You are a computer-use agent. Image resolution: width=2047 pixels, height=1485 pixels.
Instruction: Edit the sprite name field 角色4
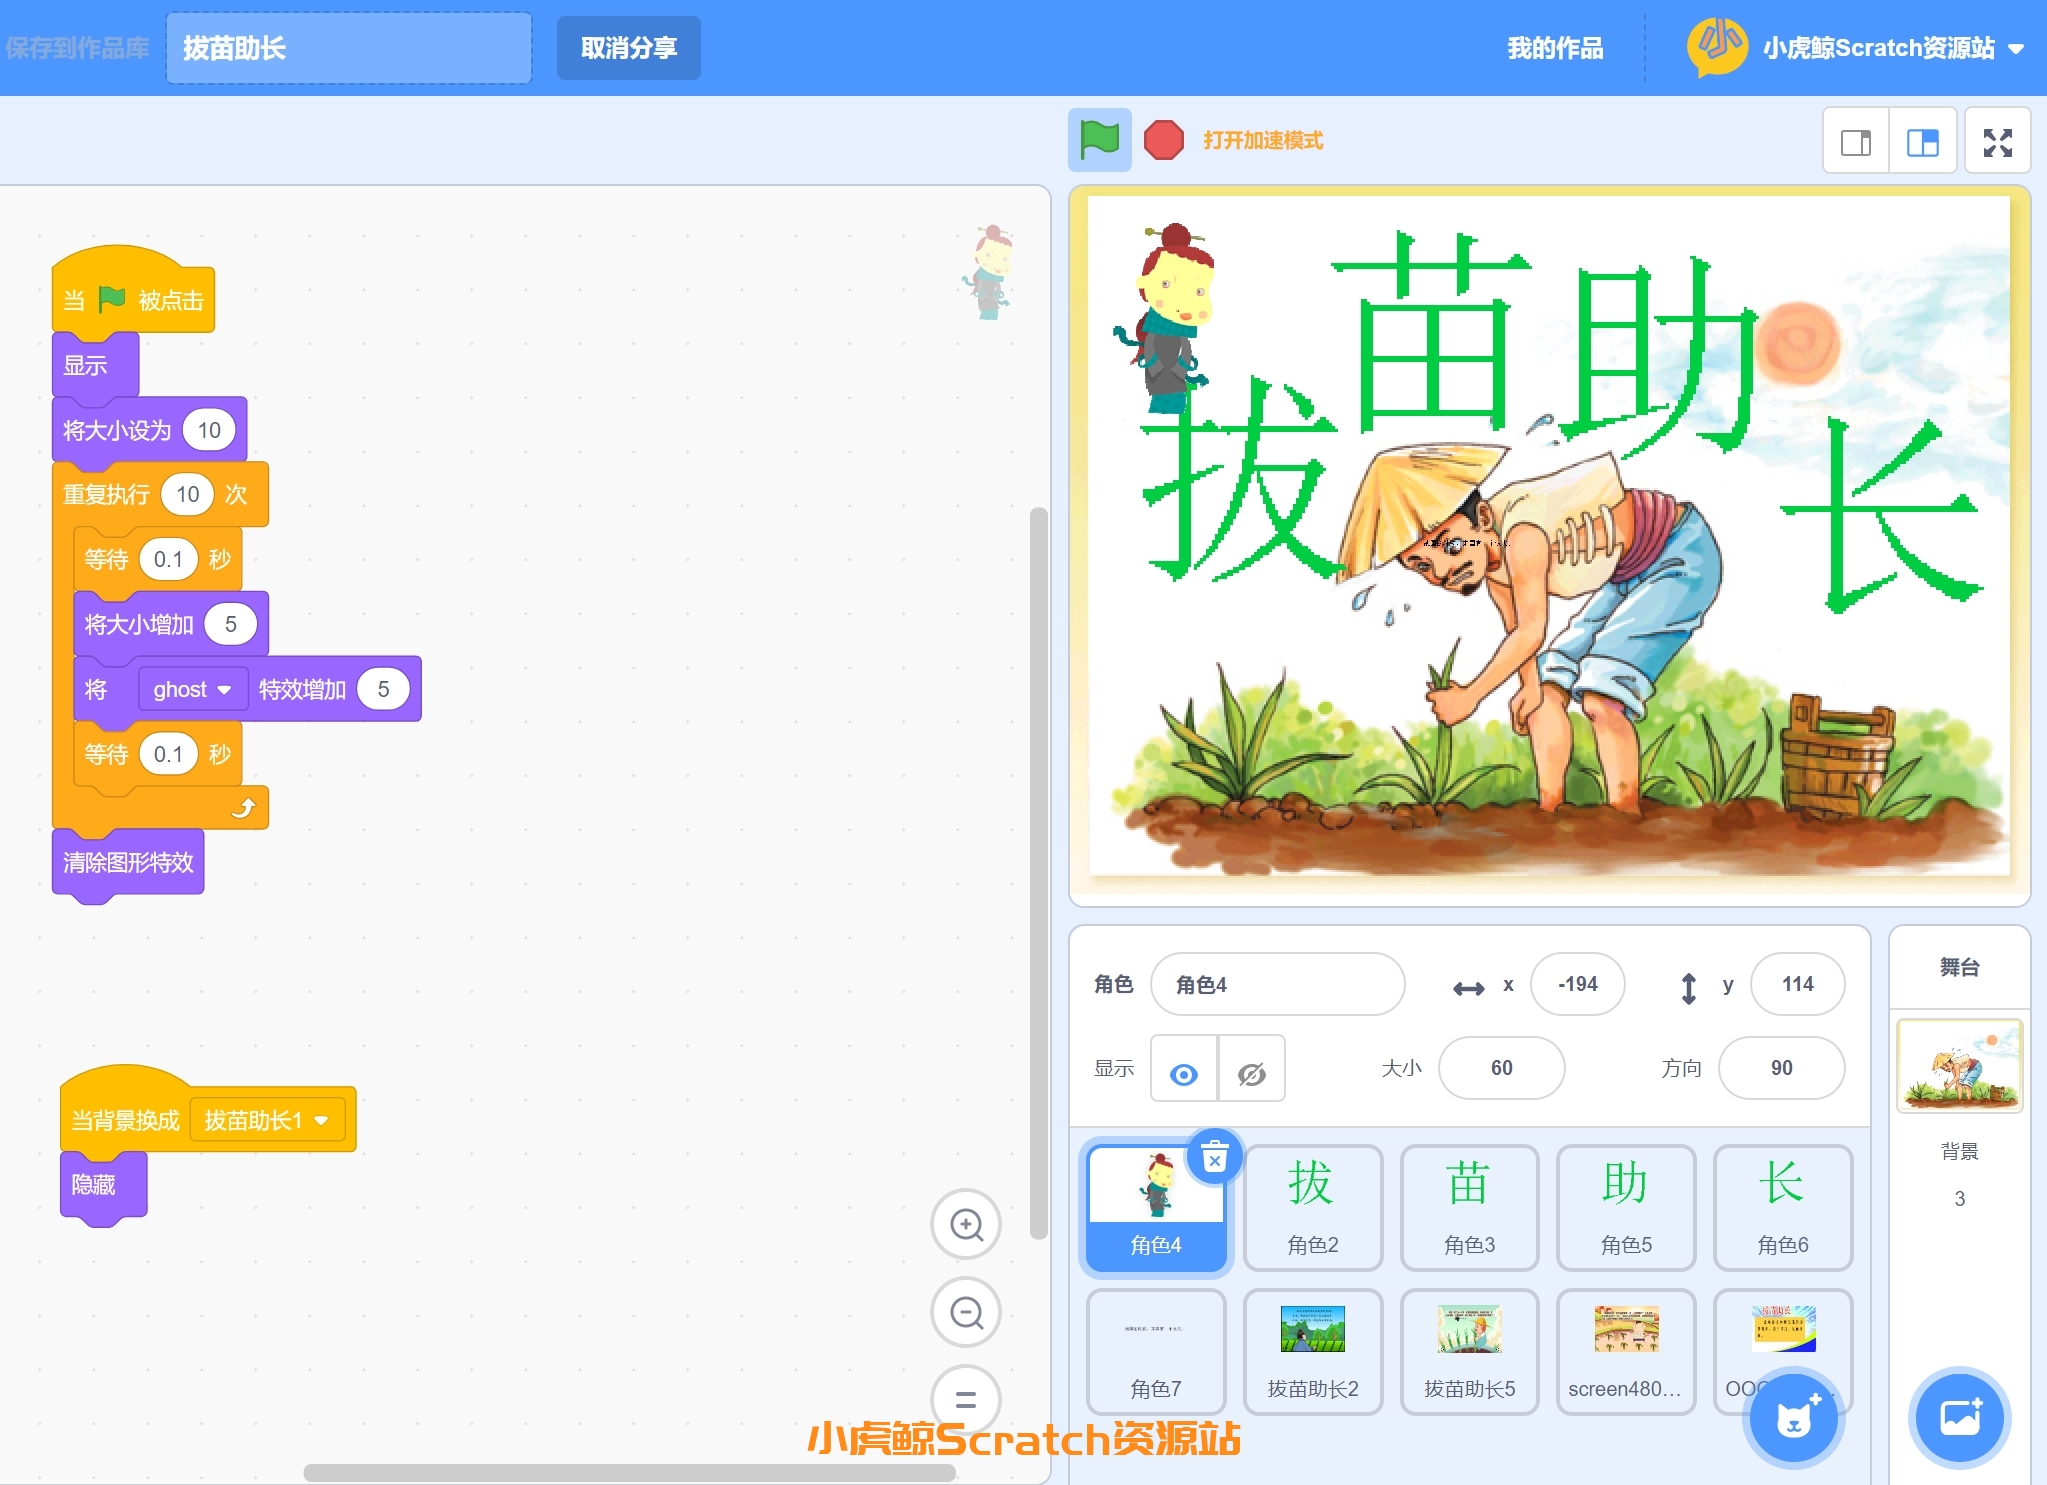(x=1277, y=984)
